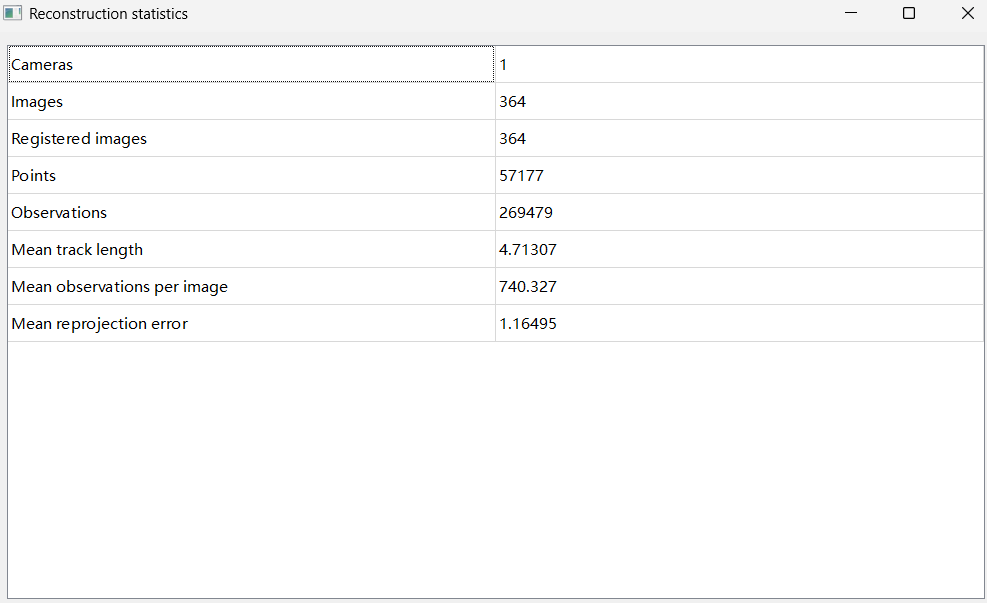The height and width of the screenshot is (603, 987).
Task: Click observations per image value 740.327
Action: tap(528, 287)
